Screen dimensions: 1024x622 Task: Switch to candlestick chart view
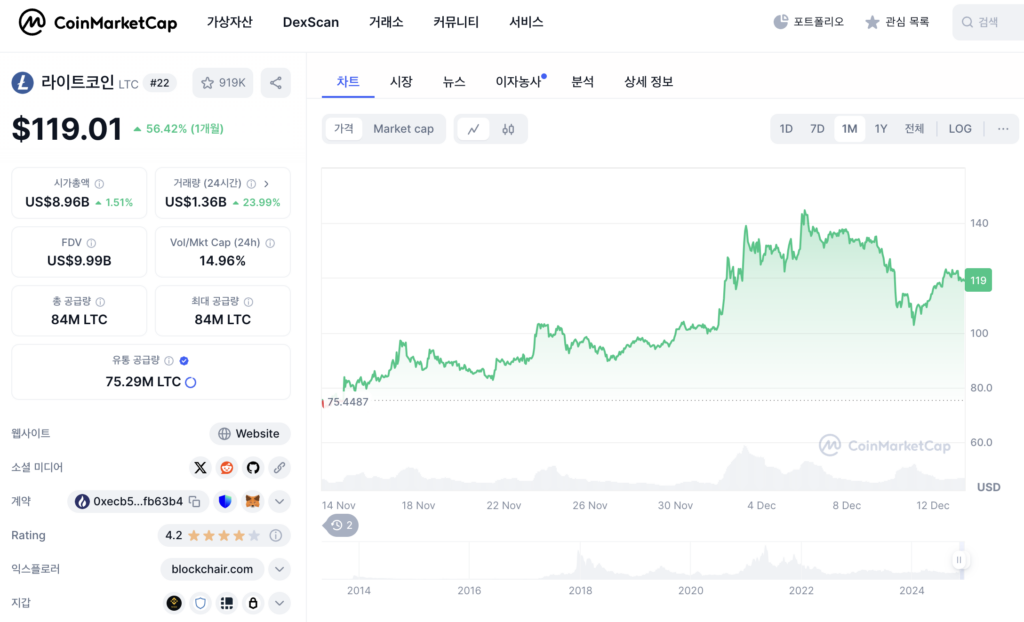pos(508,129)
